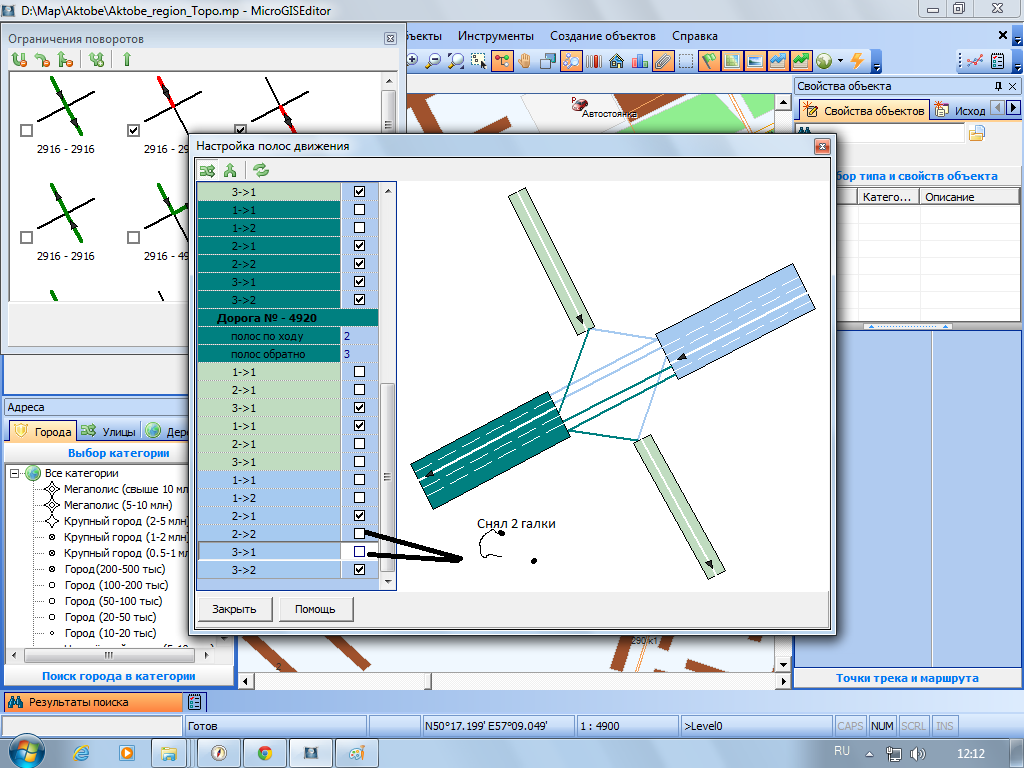Select the zoom out magnifier tool
1024x768 pixels.
[433, 60]
